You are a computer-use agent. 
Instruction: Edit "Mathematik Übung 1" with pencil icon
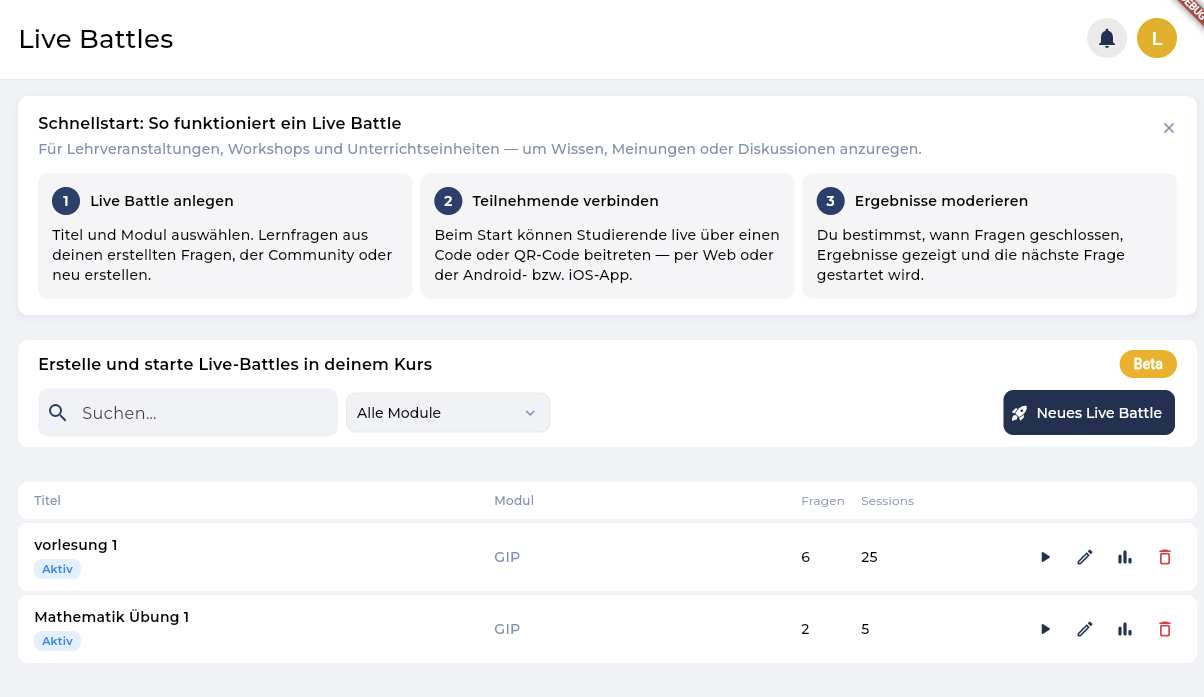[x=1085, y=629]
